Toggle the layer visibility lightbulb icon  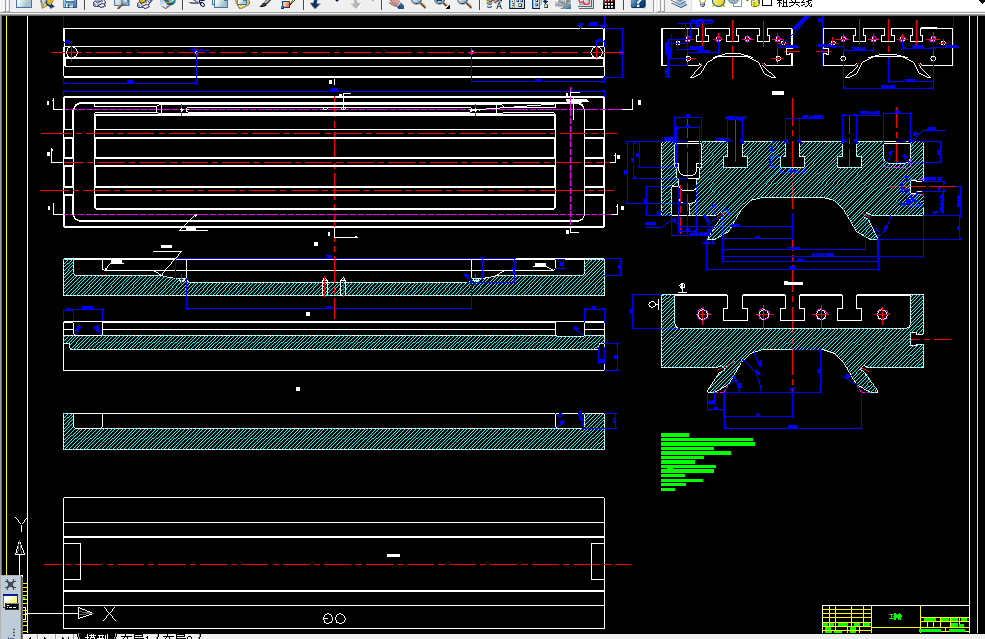click(702, 6)
